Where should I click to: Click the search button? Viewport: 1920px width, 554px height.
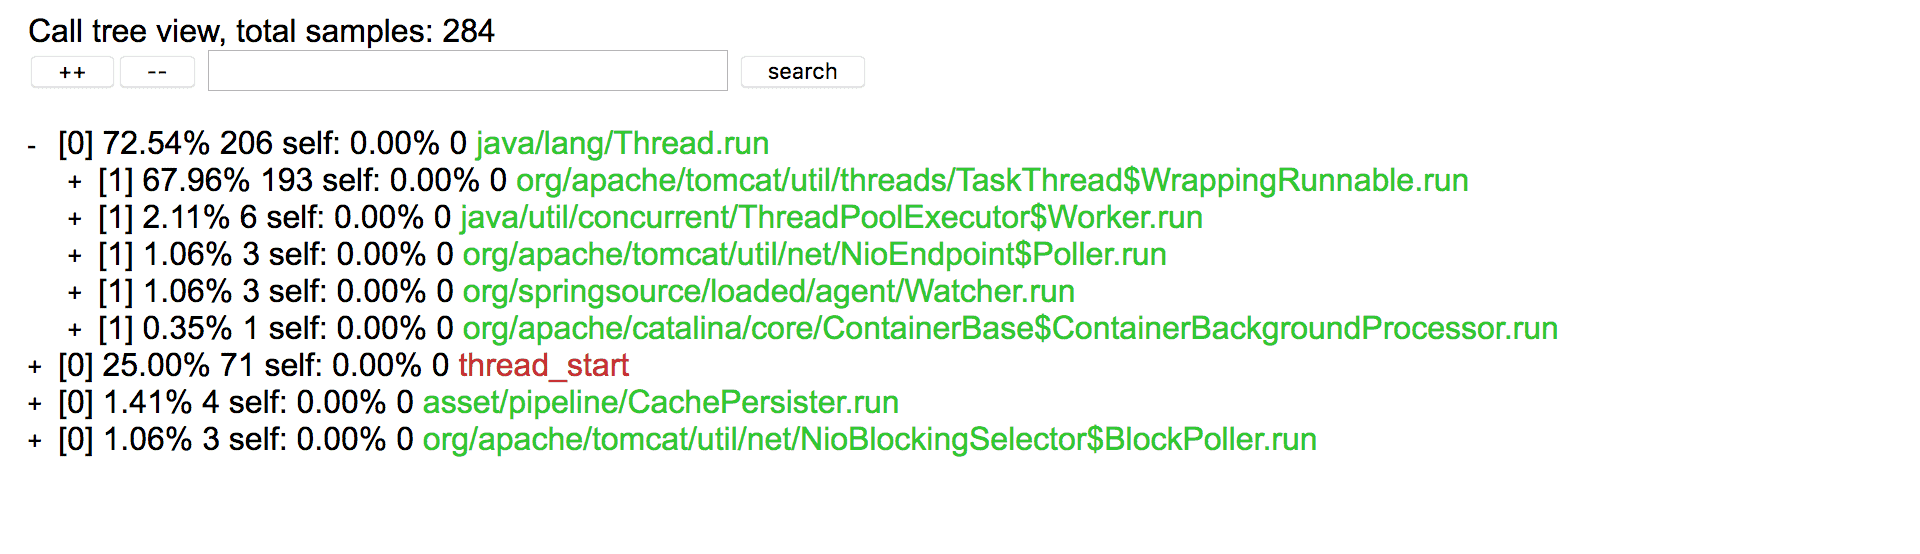(802, 72)
